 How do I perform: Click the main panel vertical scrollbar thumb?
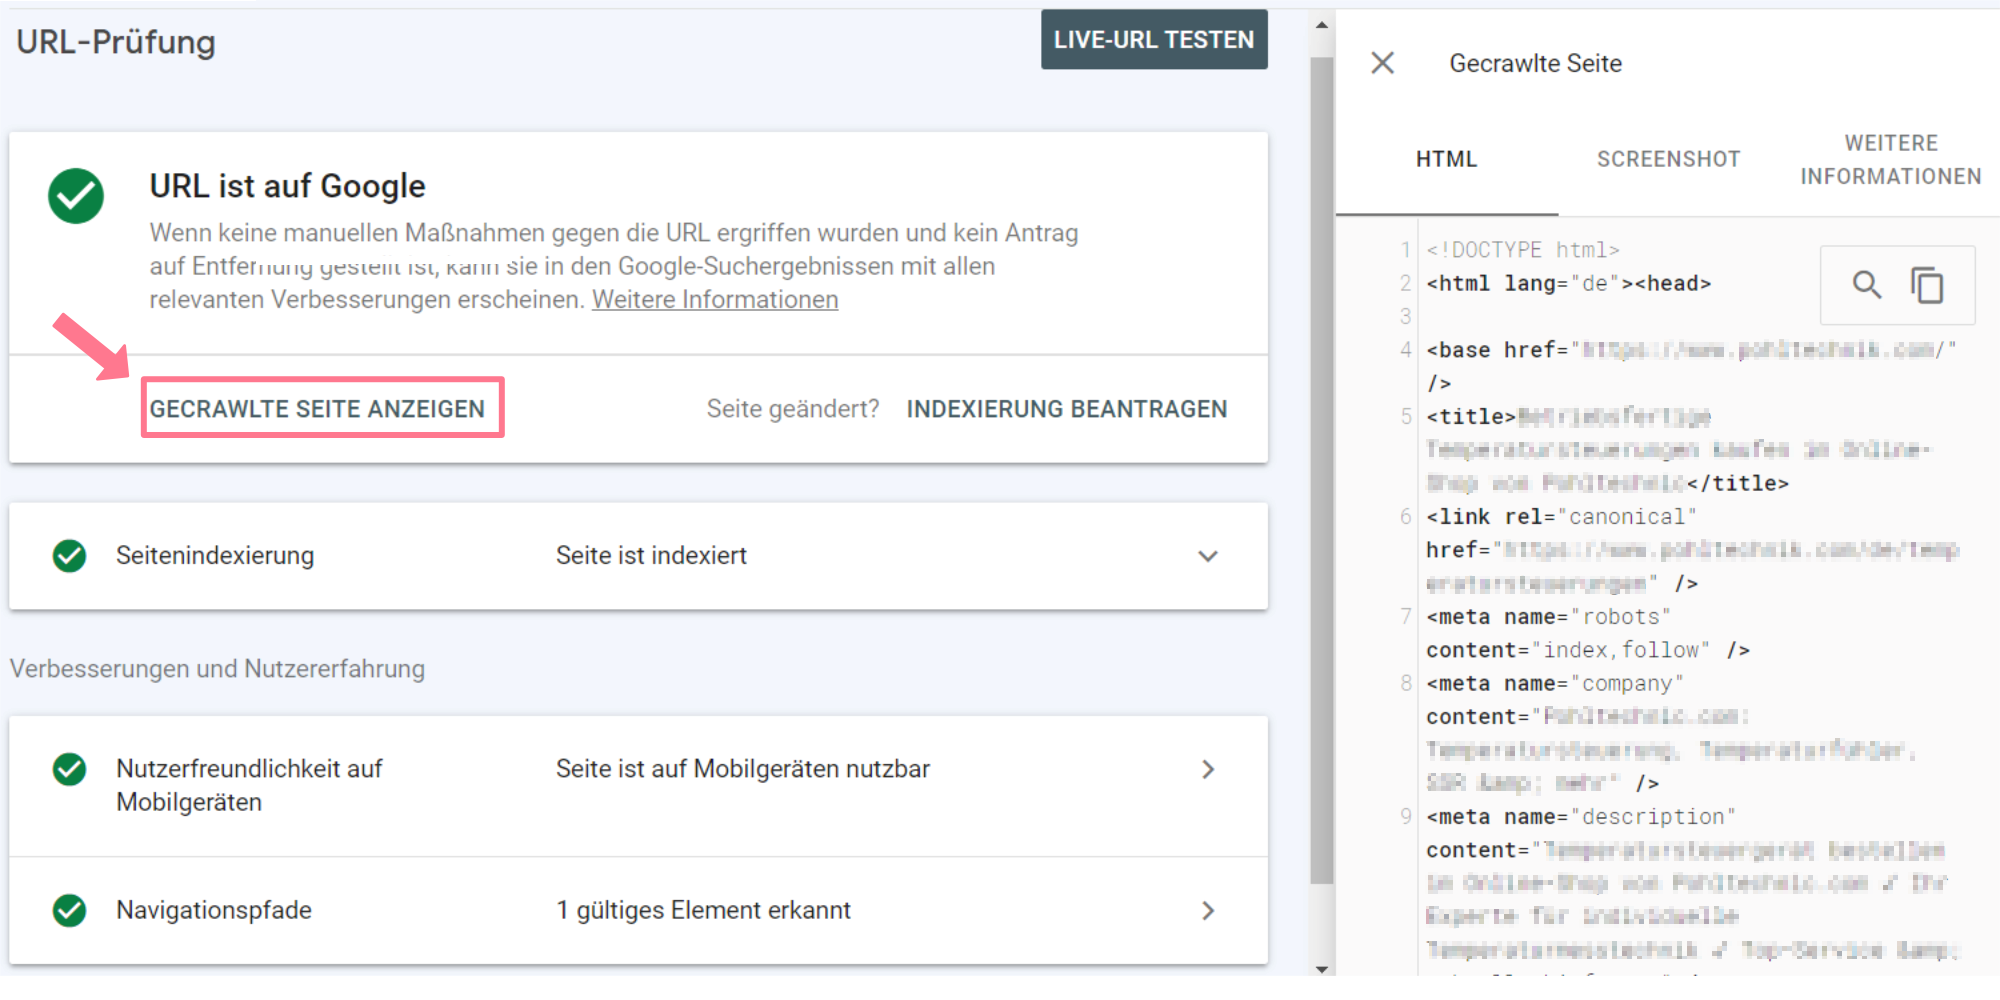pyautogui.click(x=1322, y=470)
